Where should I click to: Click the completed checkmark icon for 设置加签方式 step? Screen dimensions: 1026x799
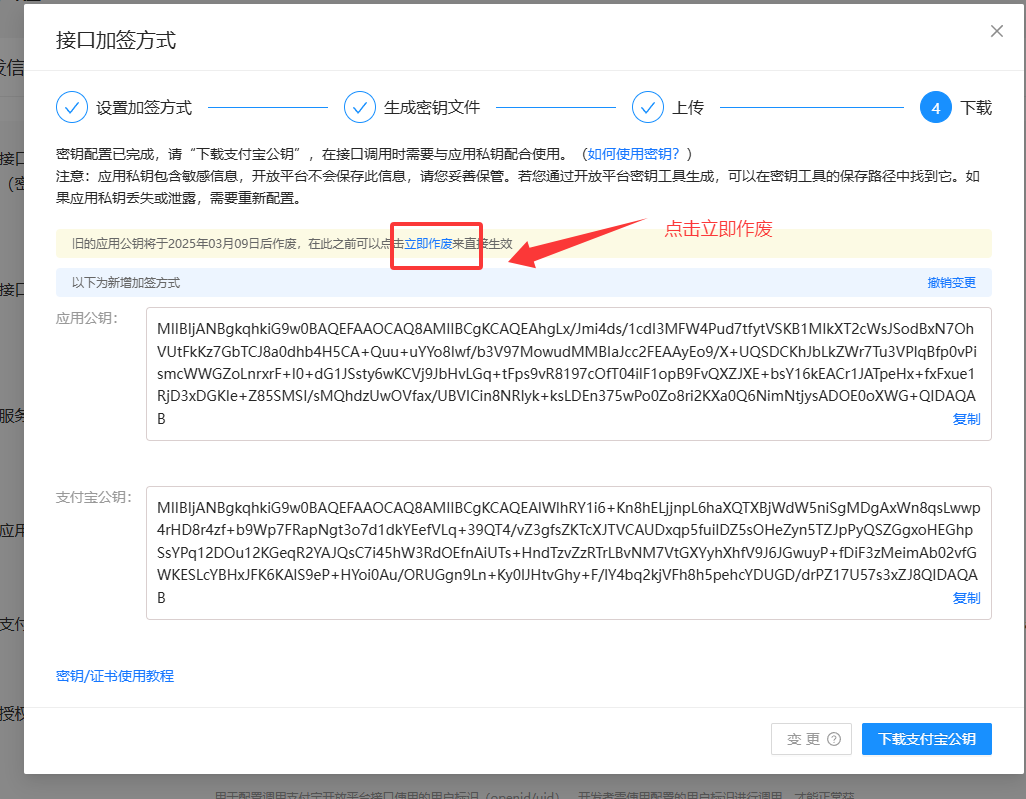tap(71, 107)
